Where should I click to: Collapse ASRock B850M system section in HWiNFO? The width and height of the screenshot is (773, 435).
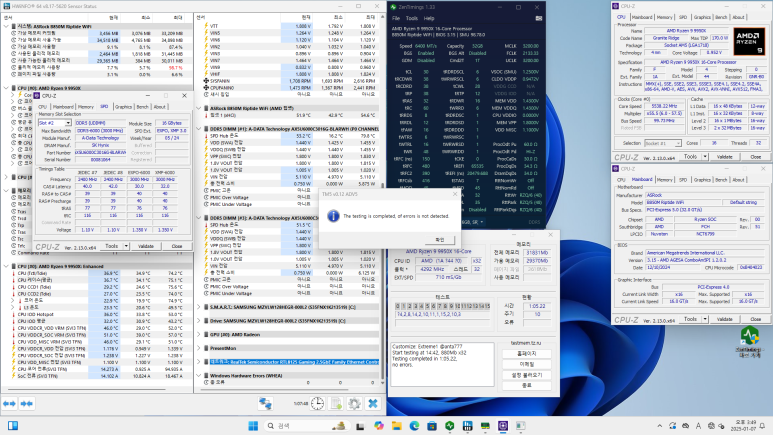pos(6,26)
